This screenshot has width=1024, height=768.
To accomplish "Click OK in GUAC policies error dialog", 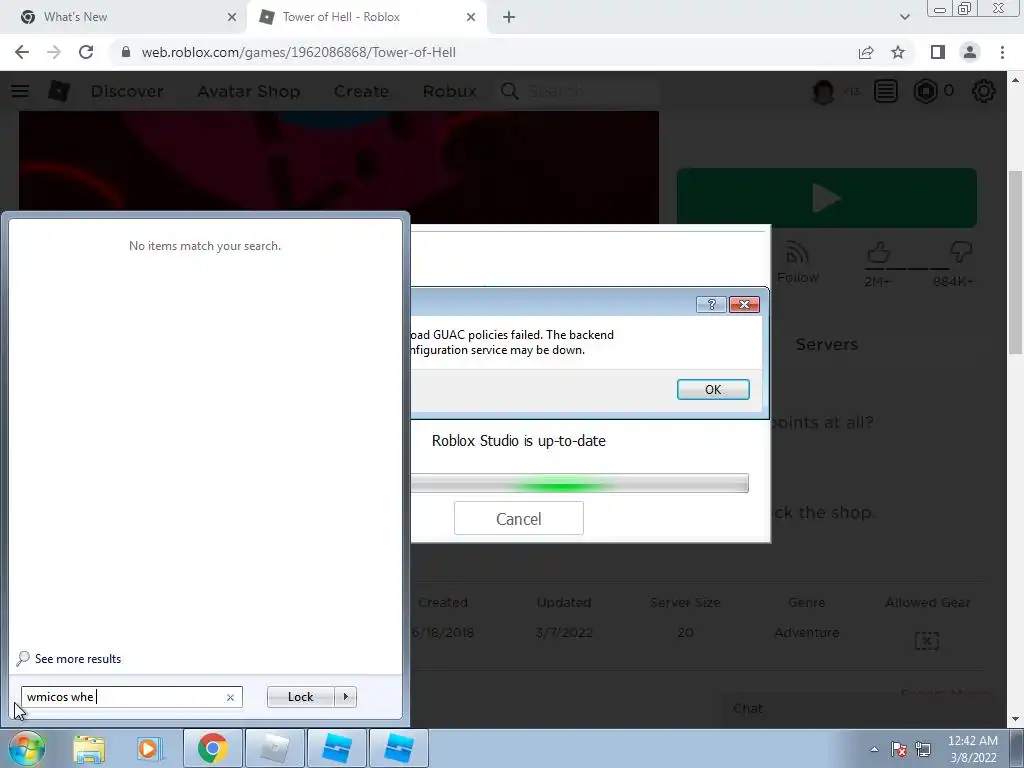I will click(x=713, y=389).
